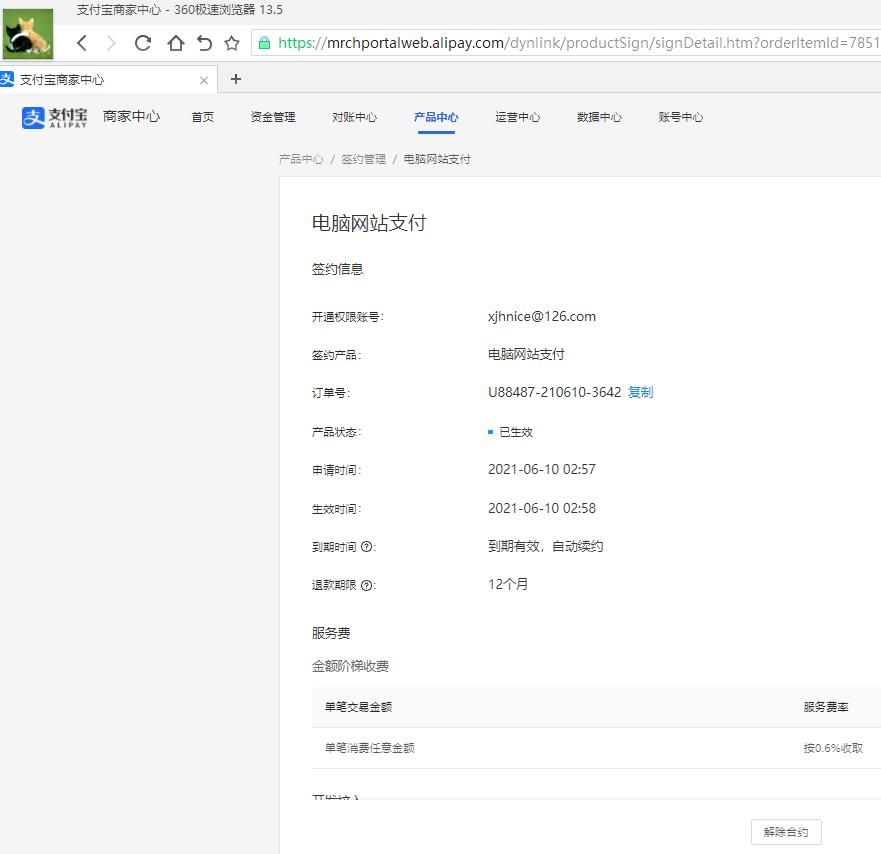Click the cat profile avatar thumbnail

point(28,34)
